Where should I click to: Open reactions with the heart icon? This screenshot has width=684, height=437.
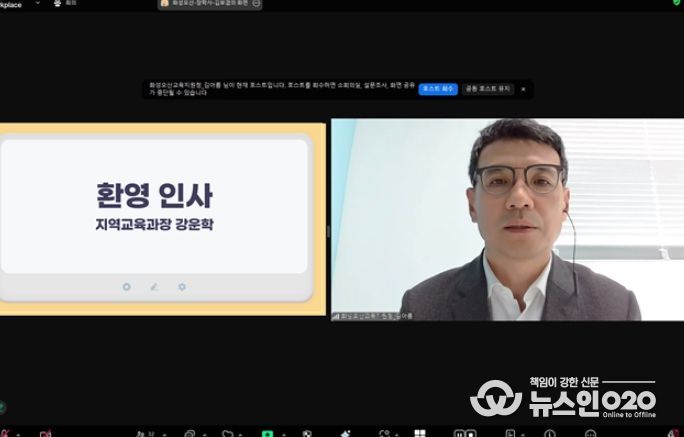pyautogui.click(x=228, y=434)
